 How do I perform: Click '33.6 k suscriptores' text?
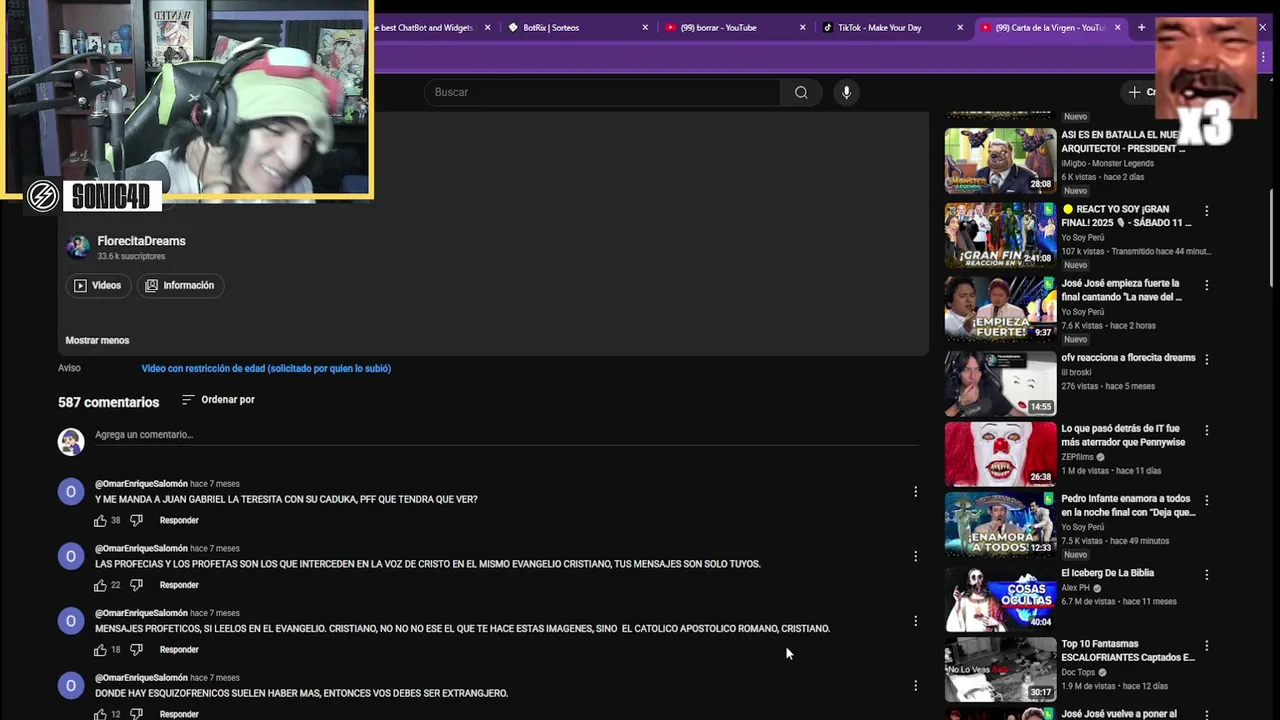(x=131, y=257)
